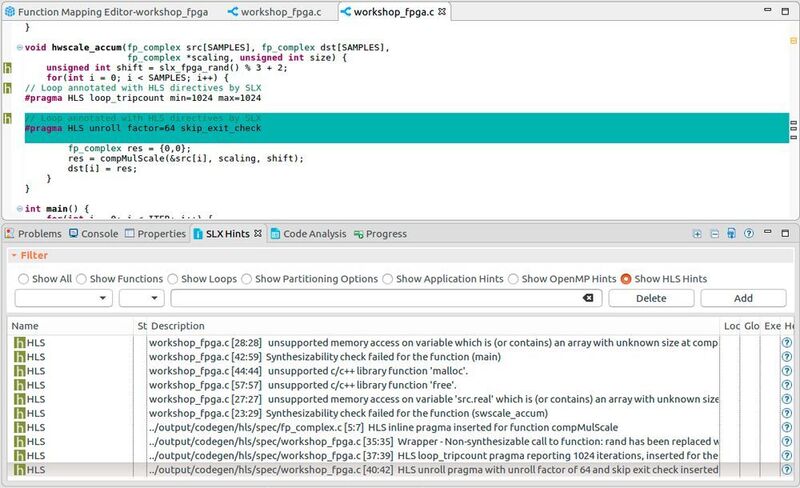Click the Delete button
The width and height of the screenshot is (800, 488).
coord(651,298)
